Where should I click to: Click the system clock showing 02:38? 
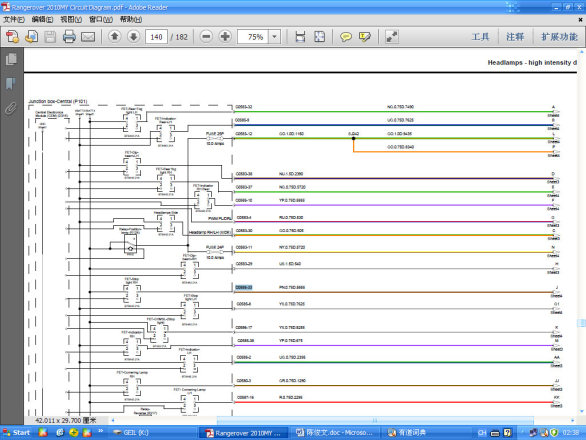pyautogui.click(x=571, y=433)
